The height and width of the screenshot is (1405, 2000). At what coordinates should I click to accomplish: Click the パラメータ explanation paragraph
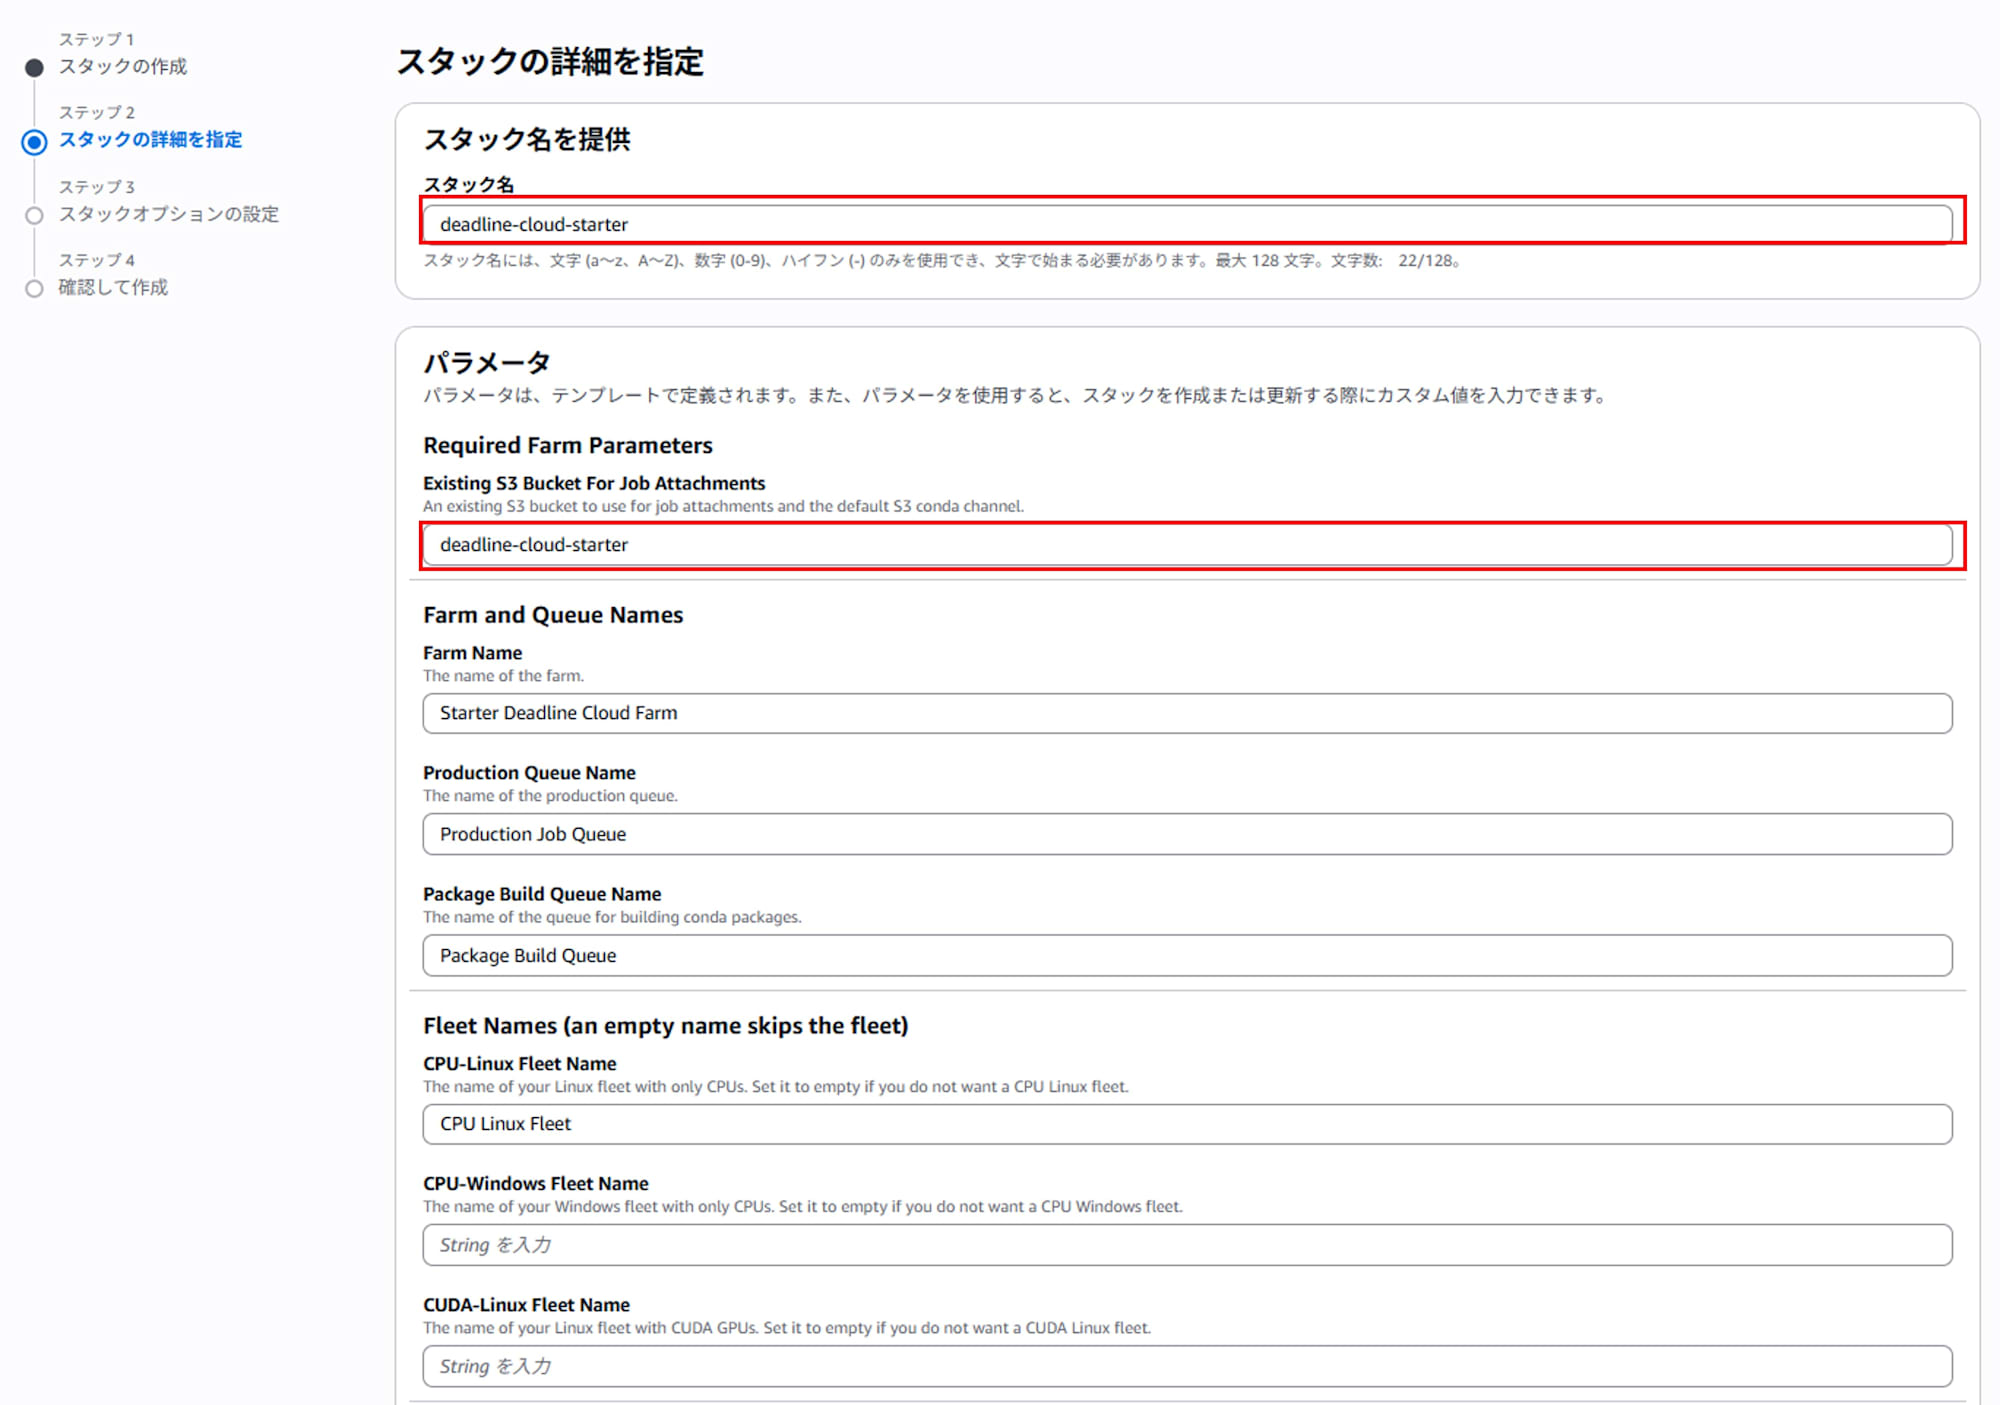1014,396
